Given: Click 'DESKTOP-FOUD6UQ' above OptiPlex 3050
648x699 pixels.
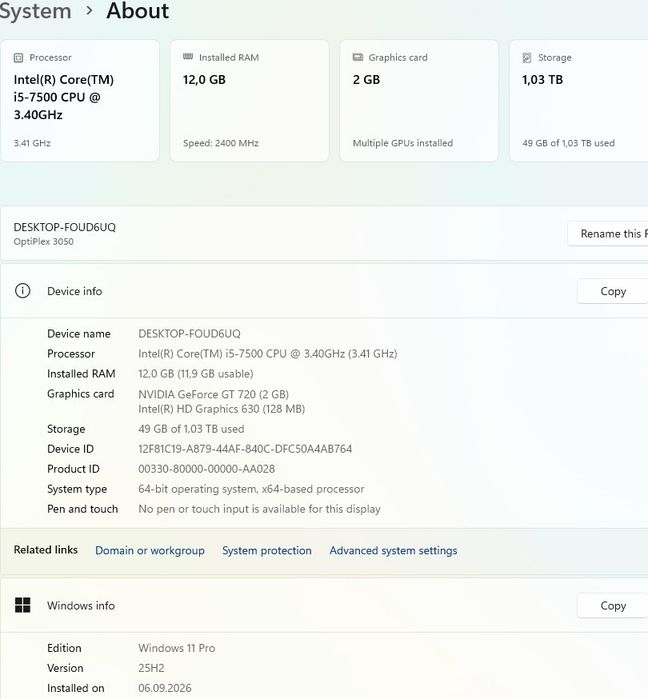Looking at the screenshot, I should coord(65,227).
